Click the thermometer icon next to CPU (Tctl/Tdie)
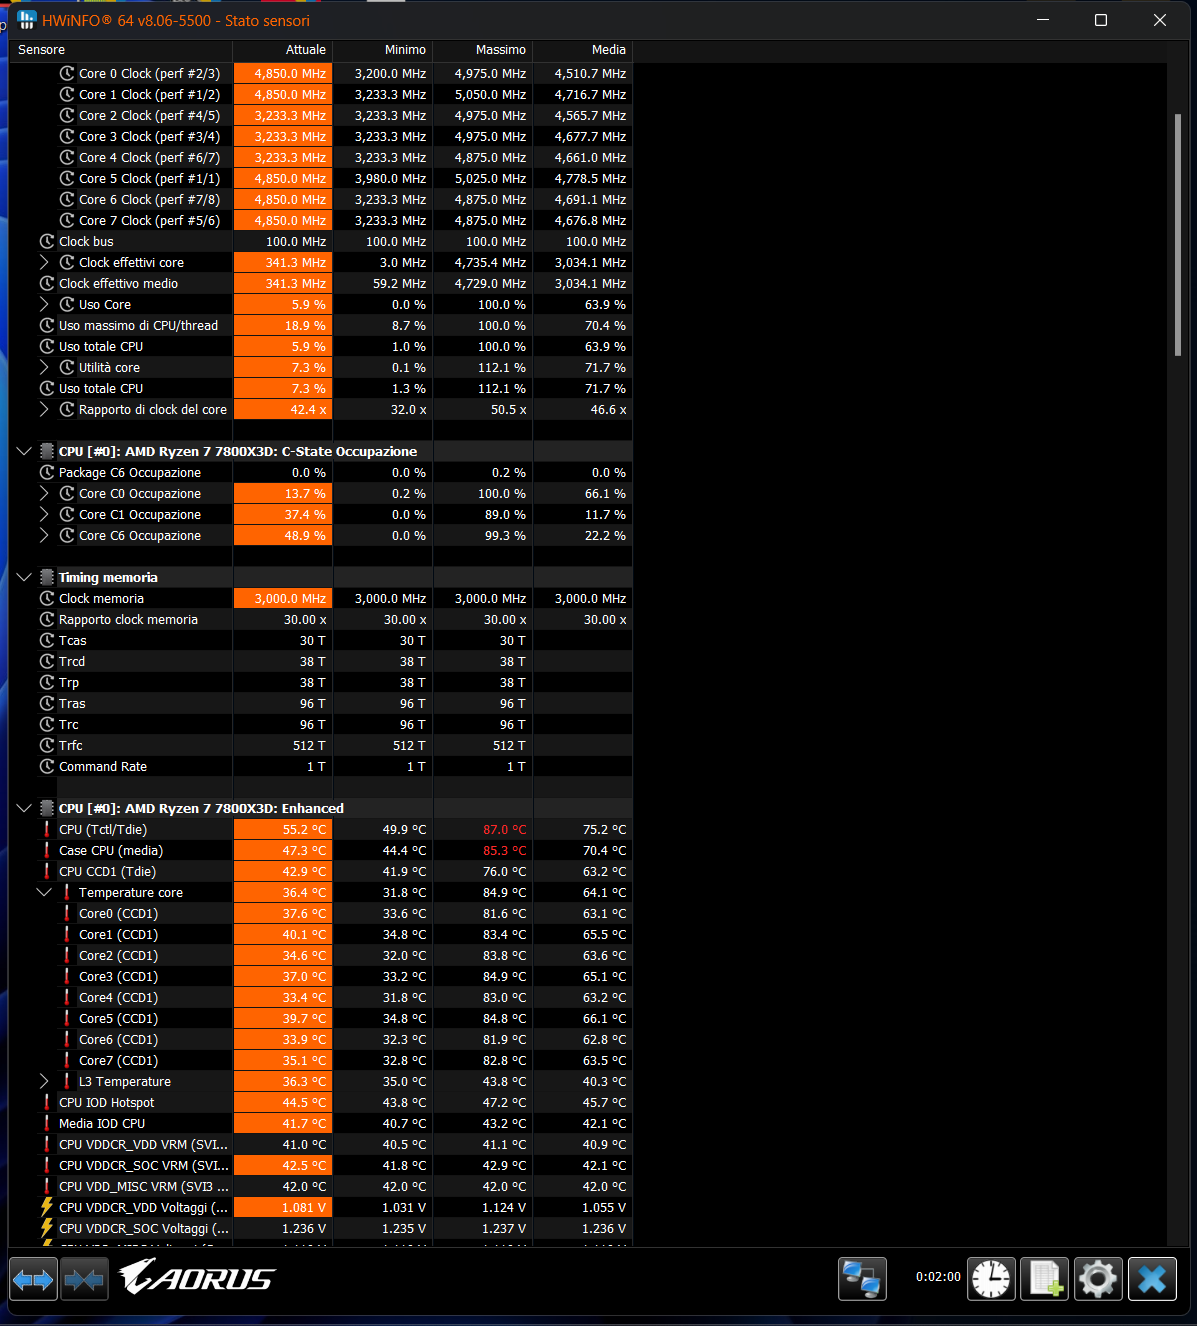This screenshot has width=1197, height=1326. pyautogui.click(x=47, y=829)
